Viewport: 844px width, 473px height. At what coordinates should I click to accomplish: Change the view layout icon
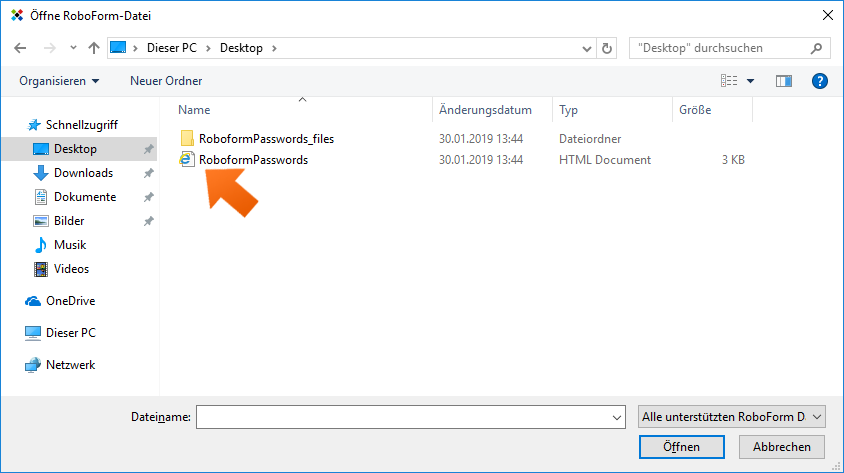tap(729, 81)
